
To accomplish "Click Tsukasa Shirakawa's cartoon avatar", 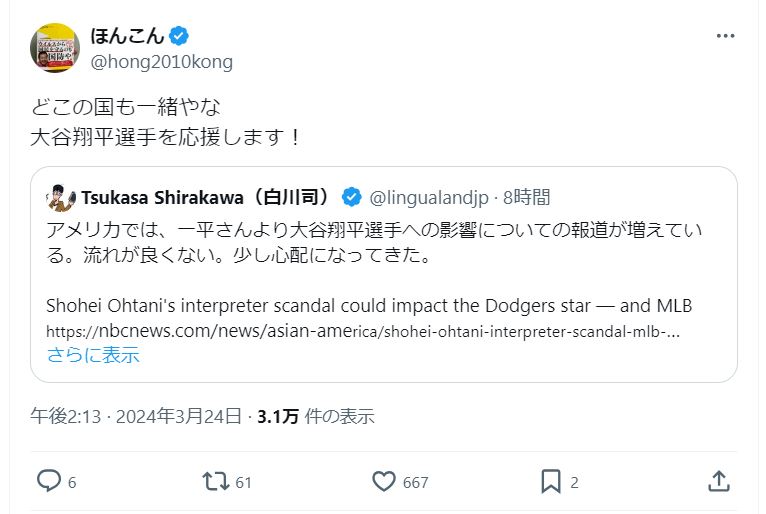I will coord(61,197).
